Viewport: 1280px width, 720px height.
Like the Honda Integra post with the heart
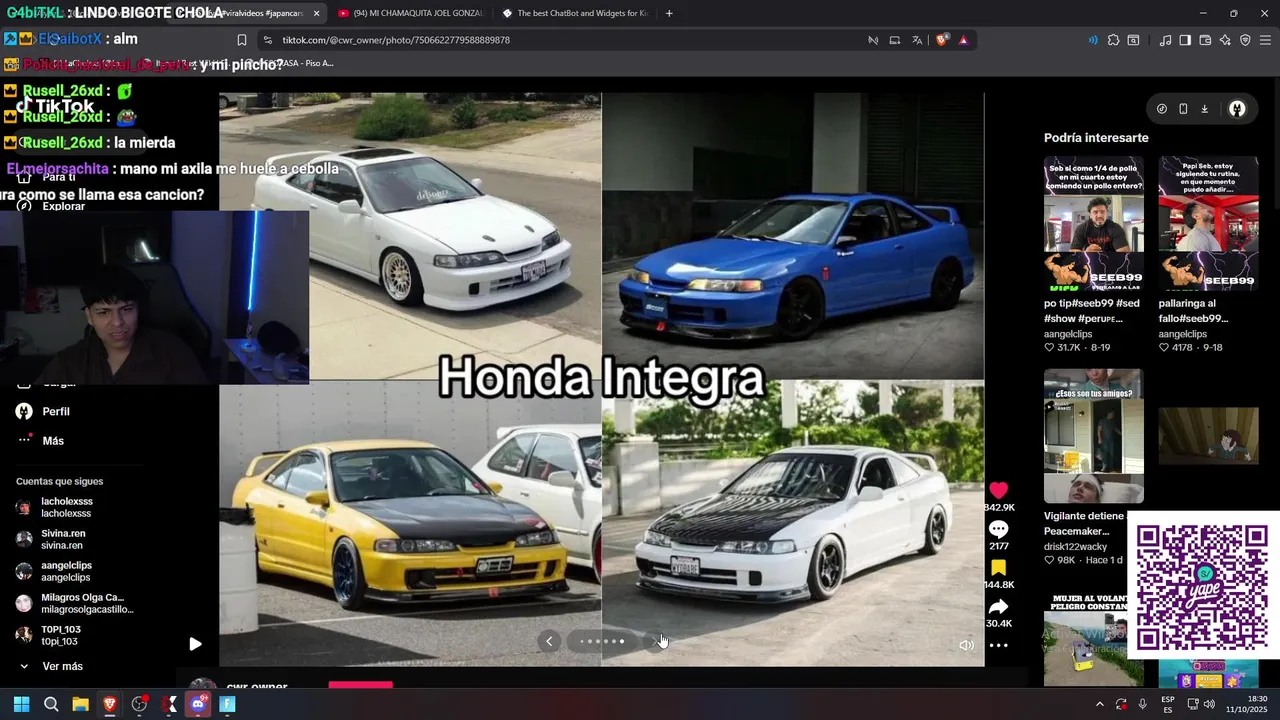(998, 490)
